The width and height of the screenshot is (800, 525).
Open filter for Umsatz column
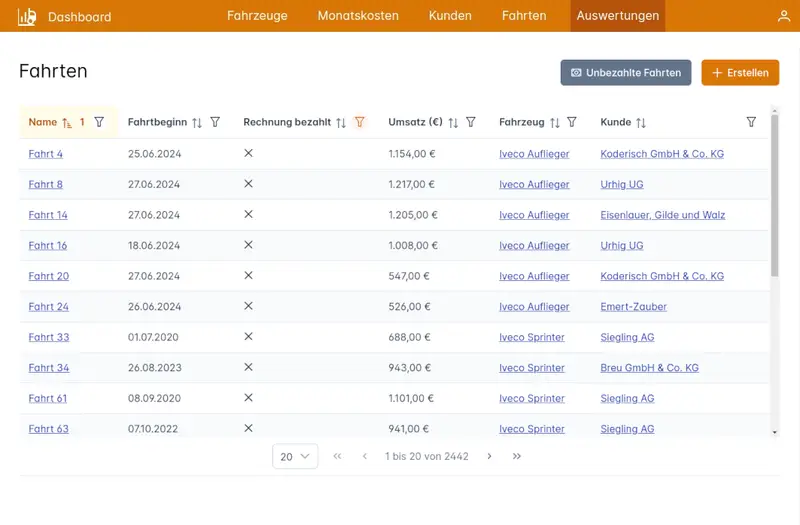[471, 122]
